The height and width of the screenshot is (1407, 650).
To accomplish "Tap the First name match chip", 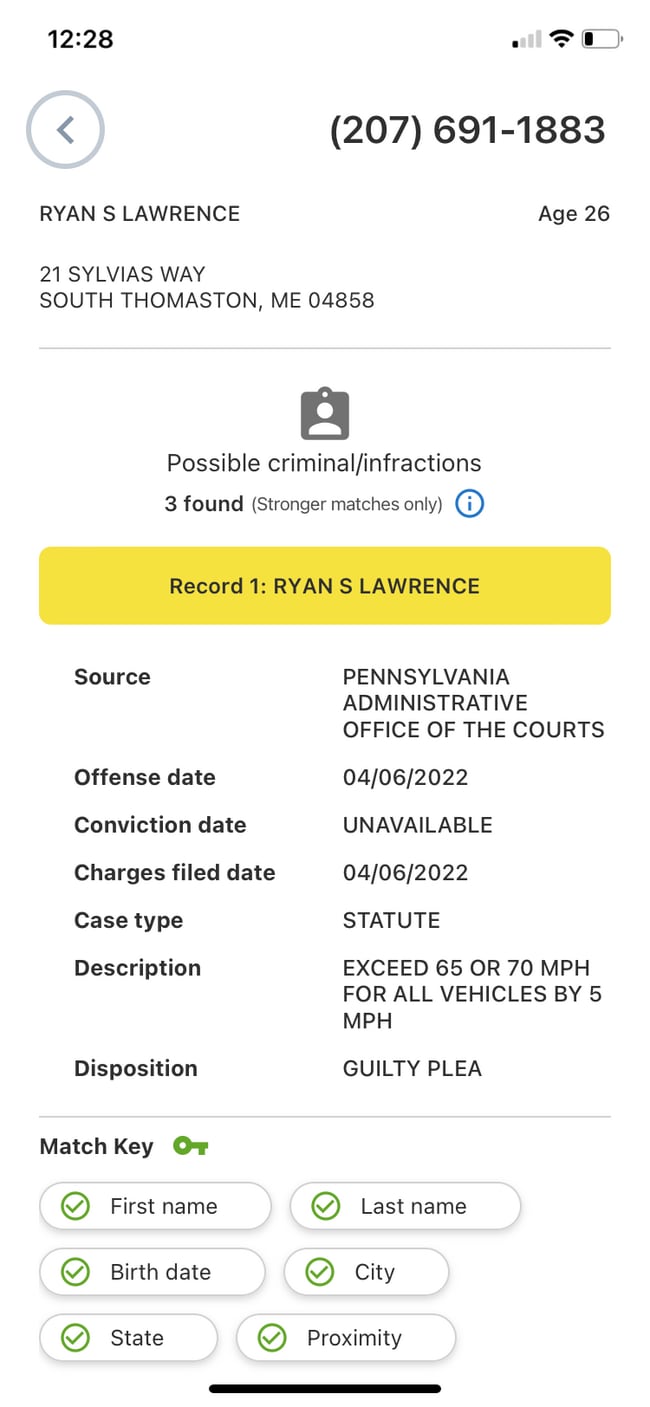I will click(x=155, y=1206).
